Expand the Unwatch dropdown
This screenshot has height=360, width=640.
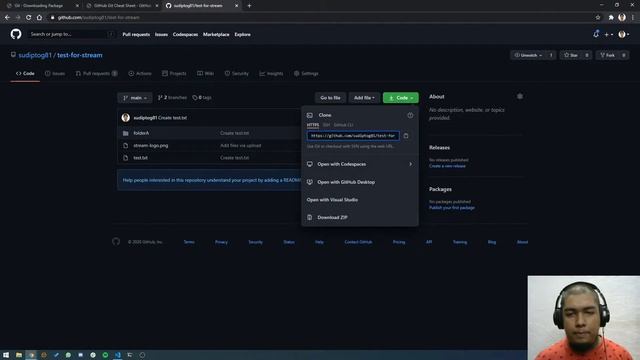528,55
